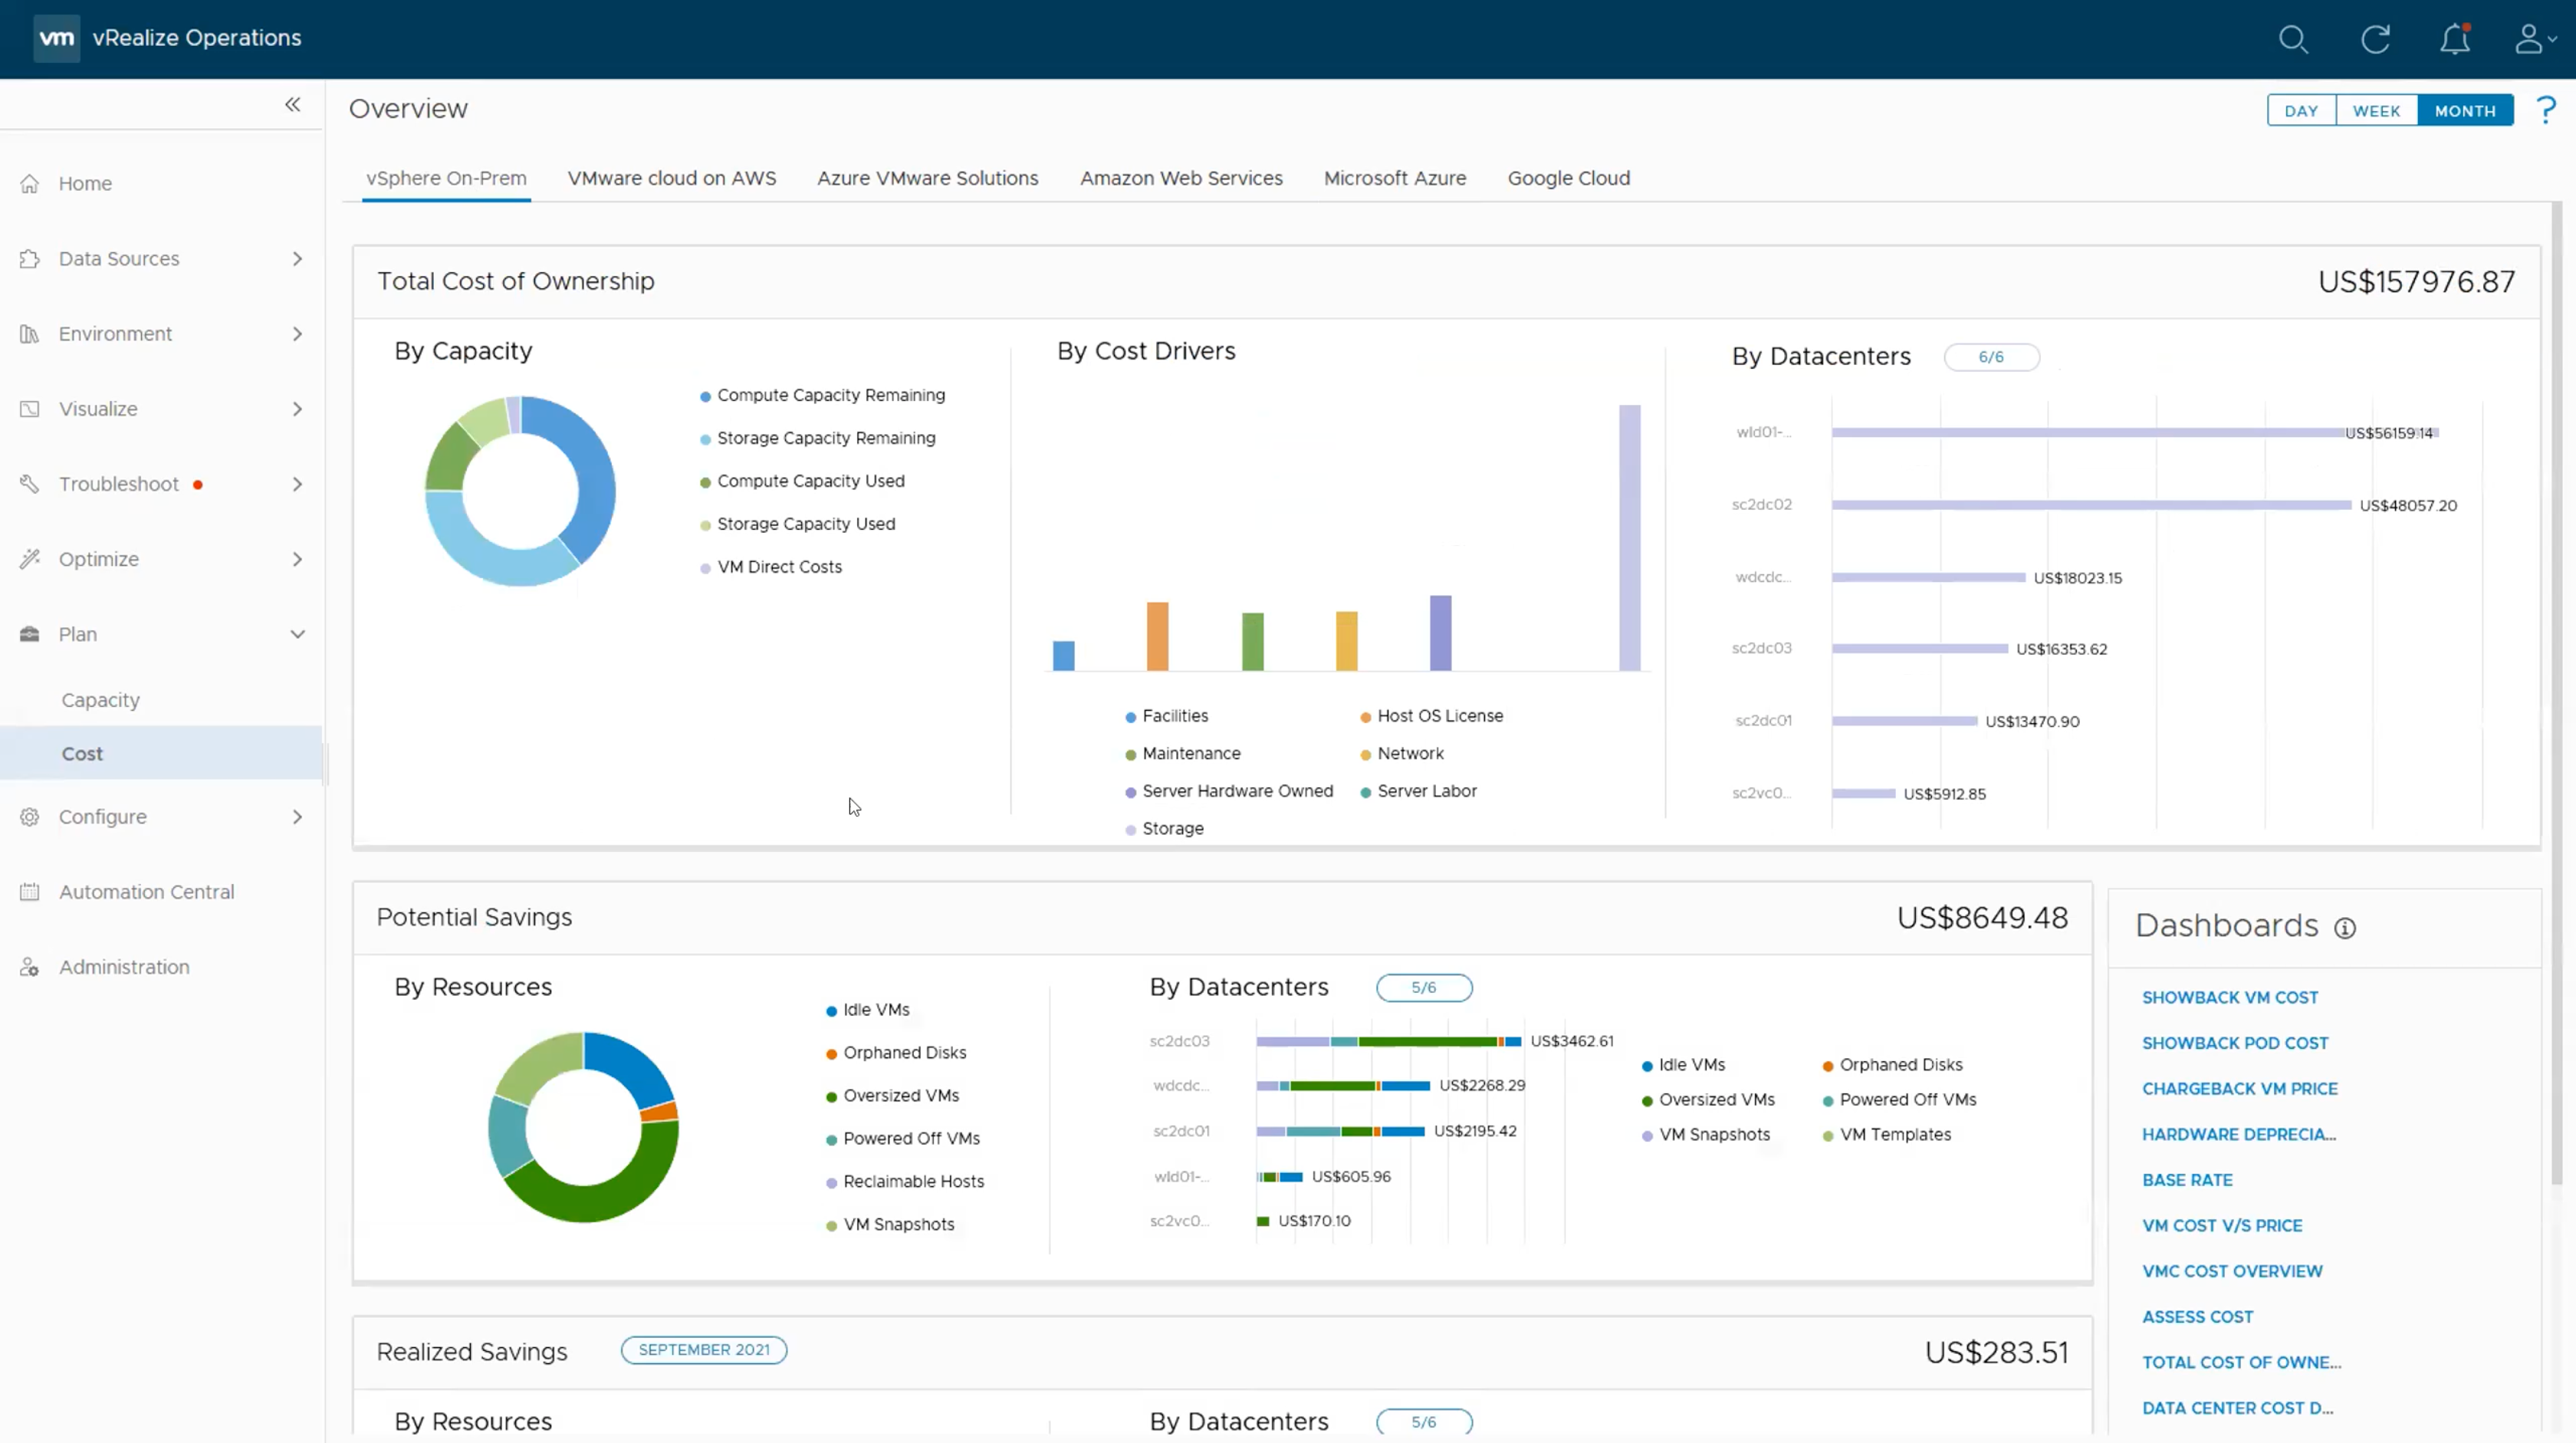The height and width of the screenshot is (1443, 2576).
Task: Click the Data Sources puzzle icon
Action: click(30, 259)
